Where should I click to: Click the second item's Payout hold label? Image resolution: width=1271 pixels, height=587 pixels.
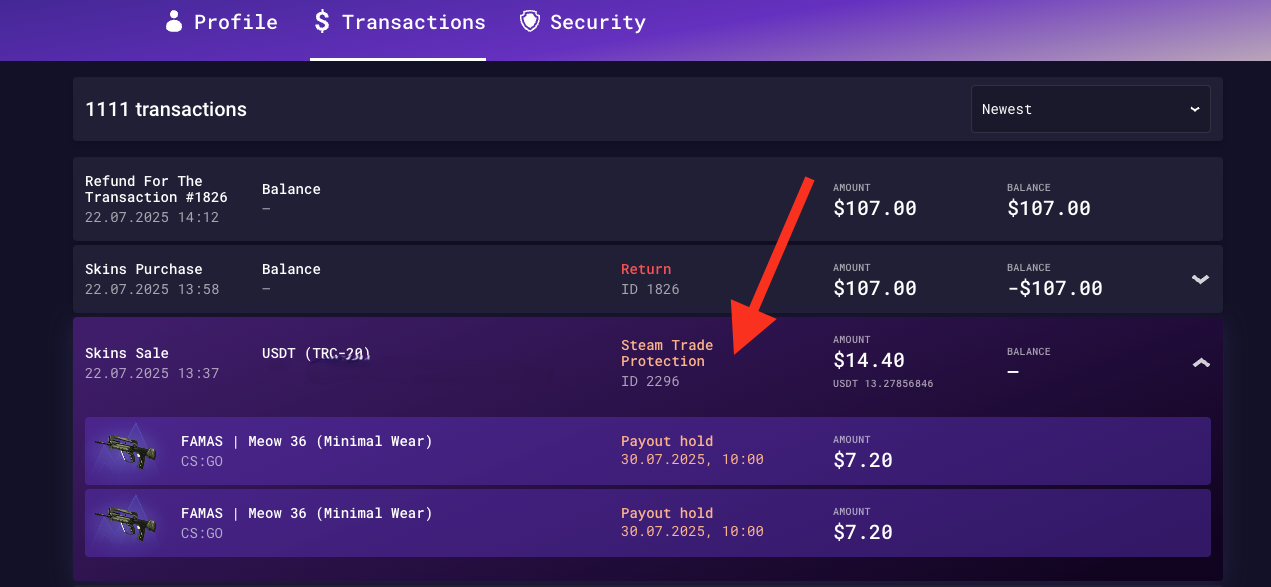pyautogui.click(x=667, y=513)
